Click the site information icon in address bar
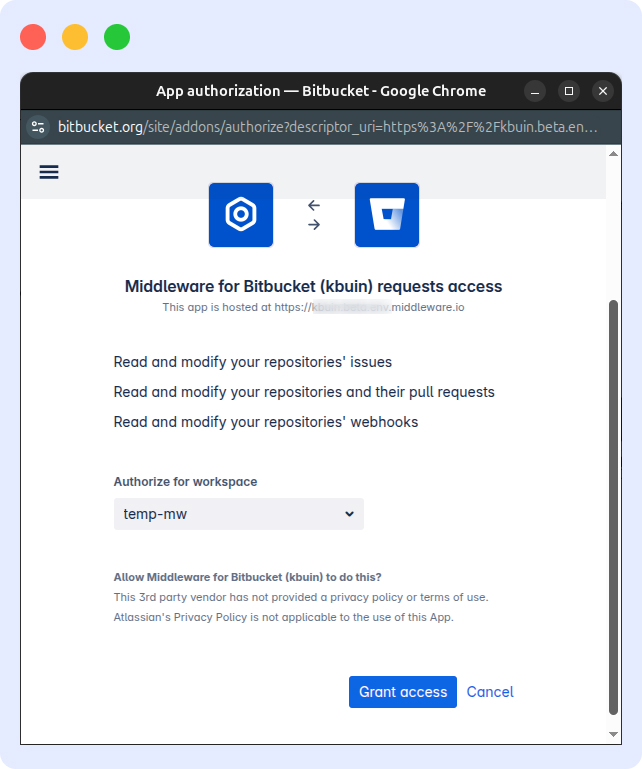 [x=38, y=128]
